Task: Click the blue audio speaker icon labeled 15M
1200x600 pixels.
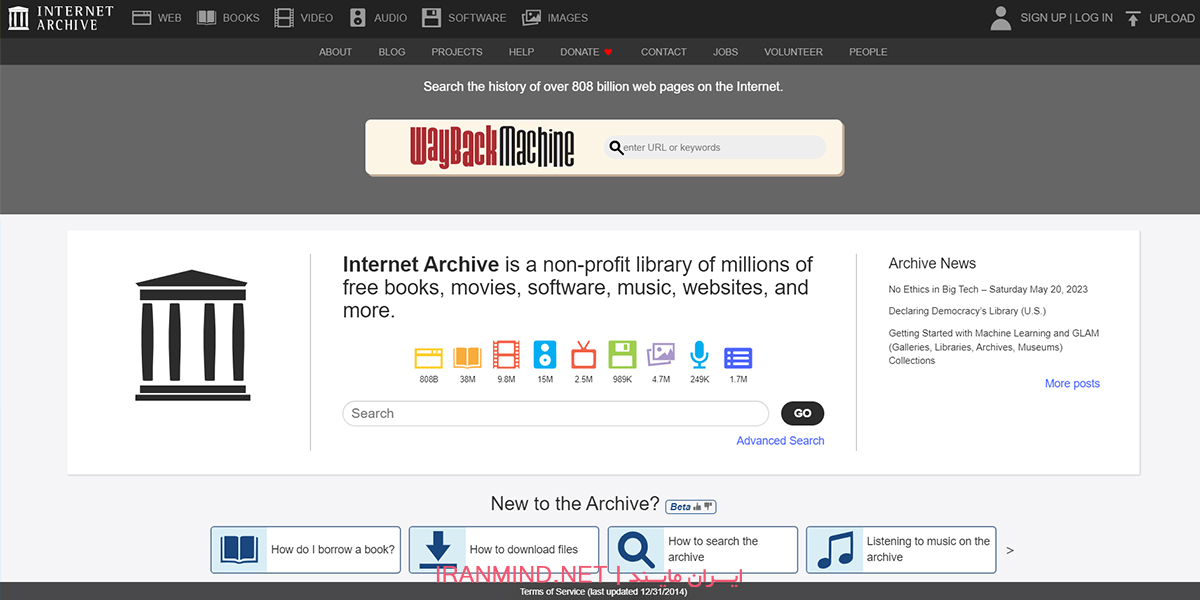Action: [545, 356]
